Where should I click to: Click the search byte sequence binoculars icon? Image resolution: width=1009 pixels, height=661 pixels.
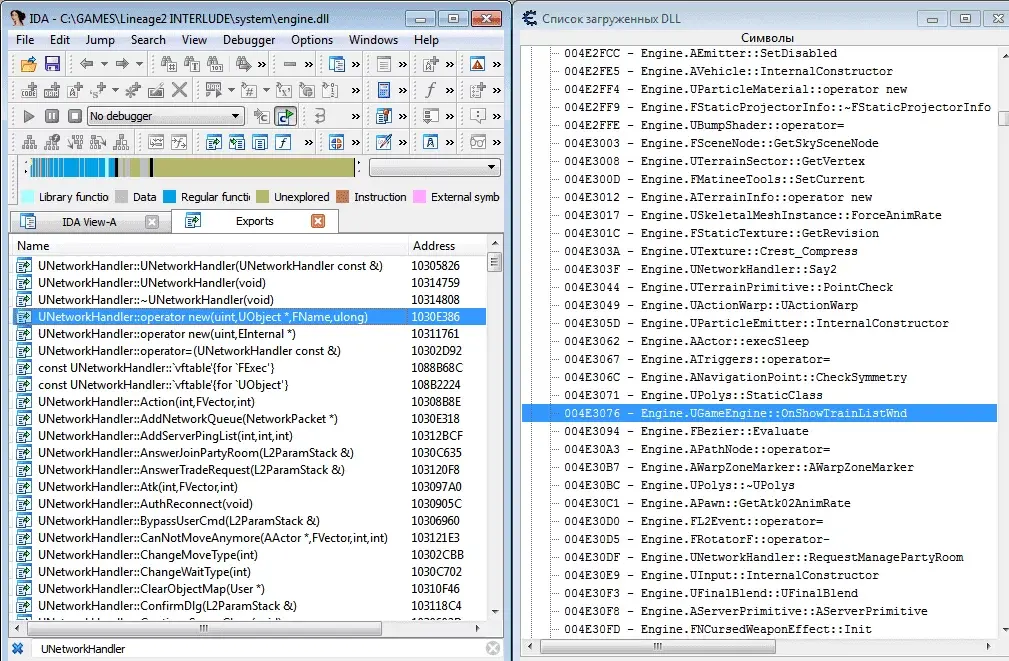[x=215, y=64]
